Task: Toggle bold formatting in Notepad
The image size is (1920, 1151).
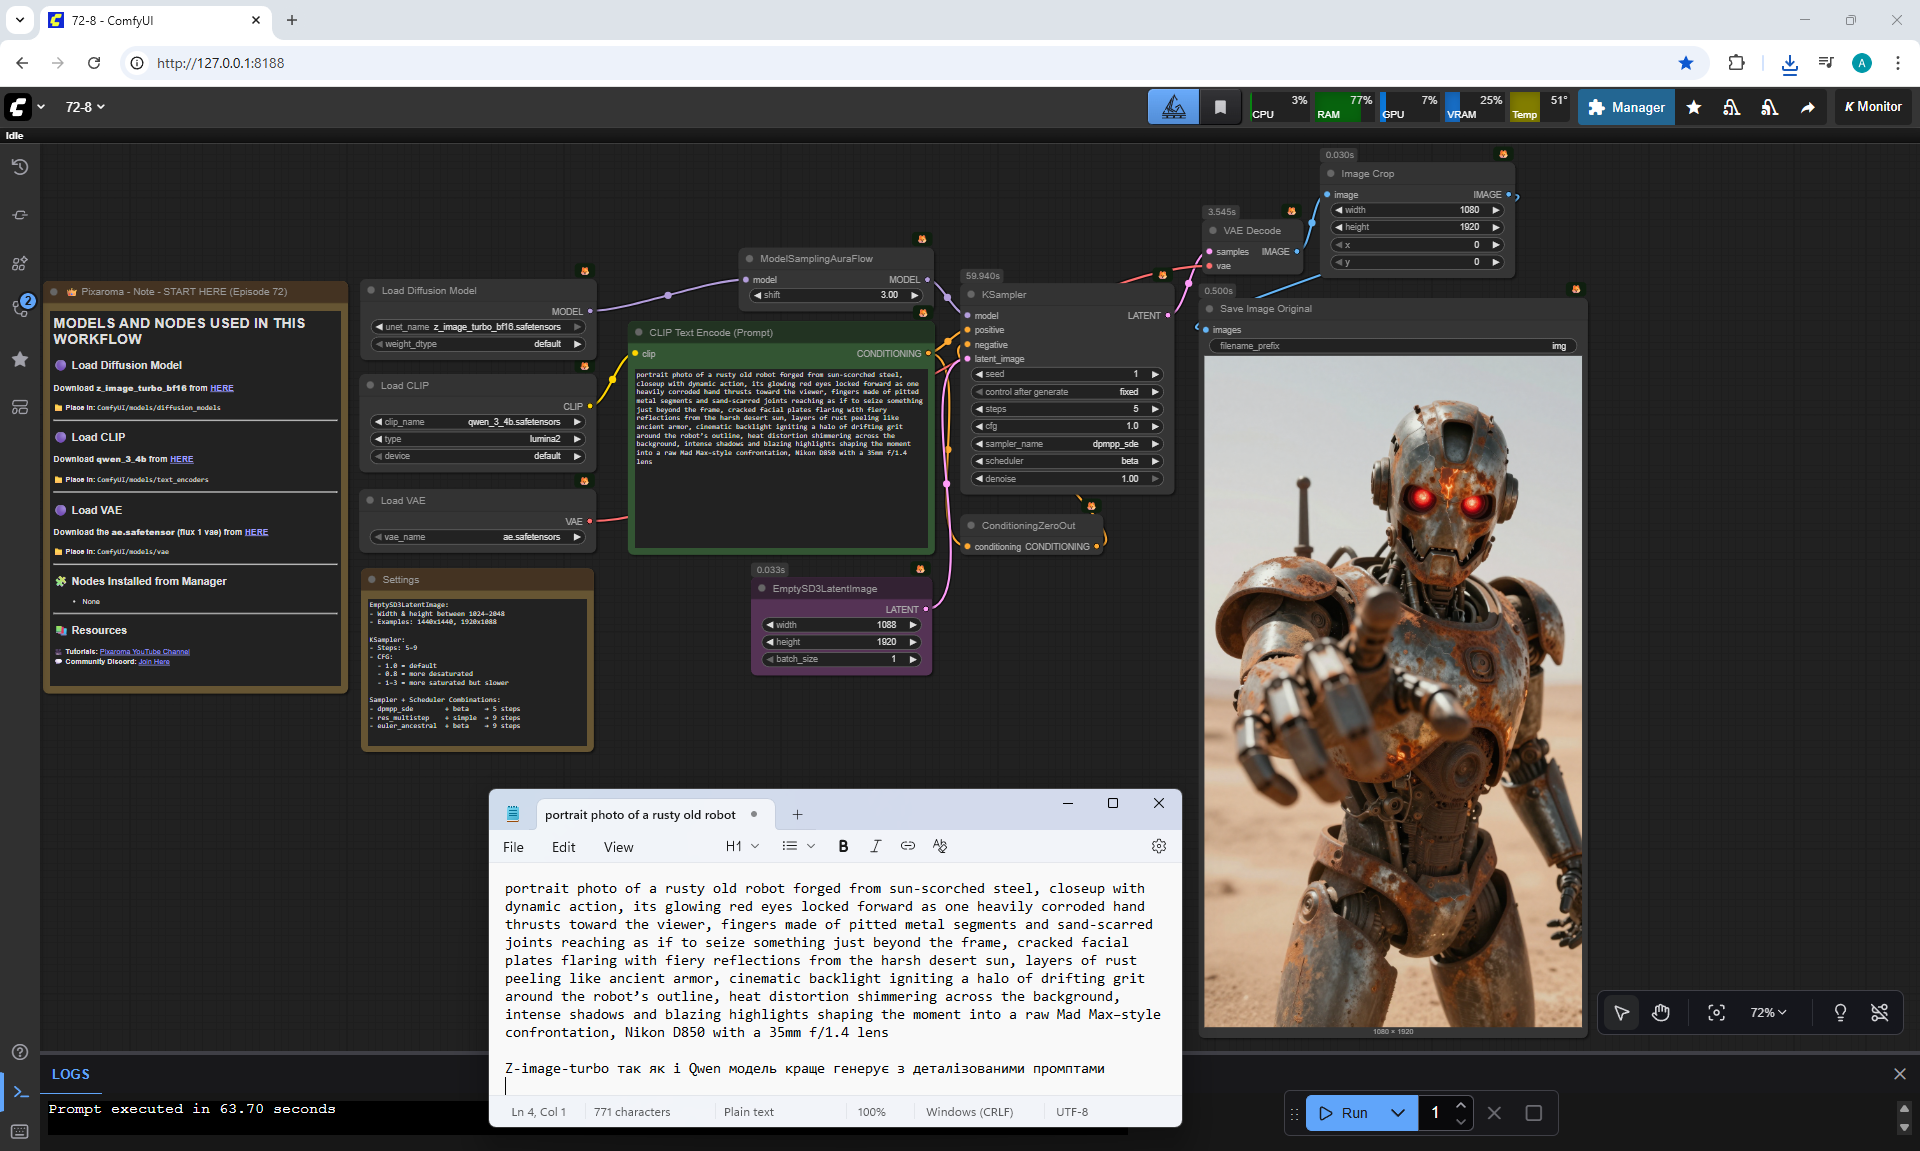Action: tap(843, 846)
